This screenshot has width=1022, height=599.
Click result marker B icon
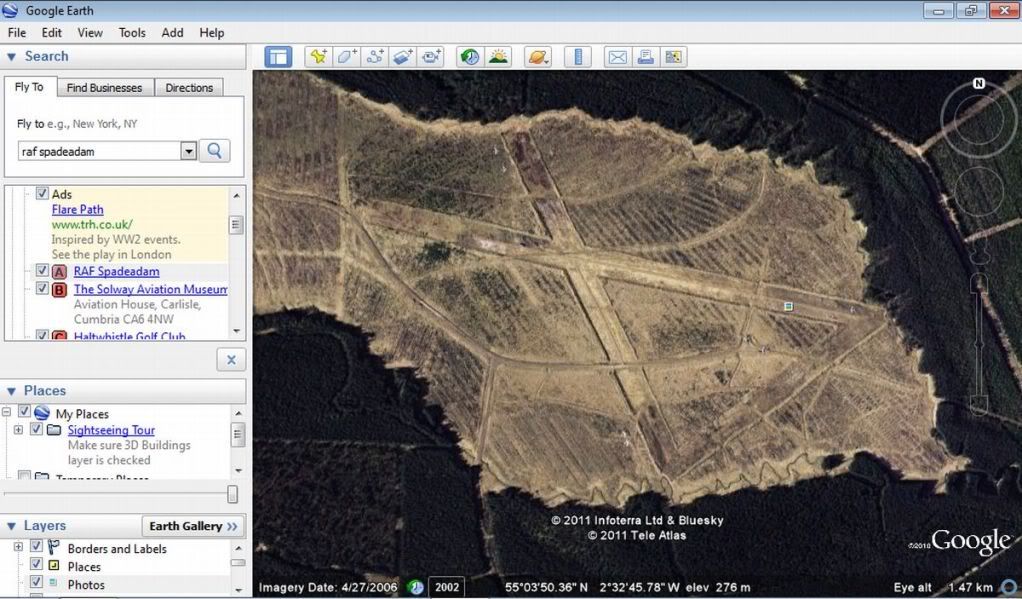[x=59, y=289]
